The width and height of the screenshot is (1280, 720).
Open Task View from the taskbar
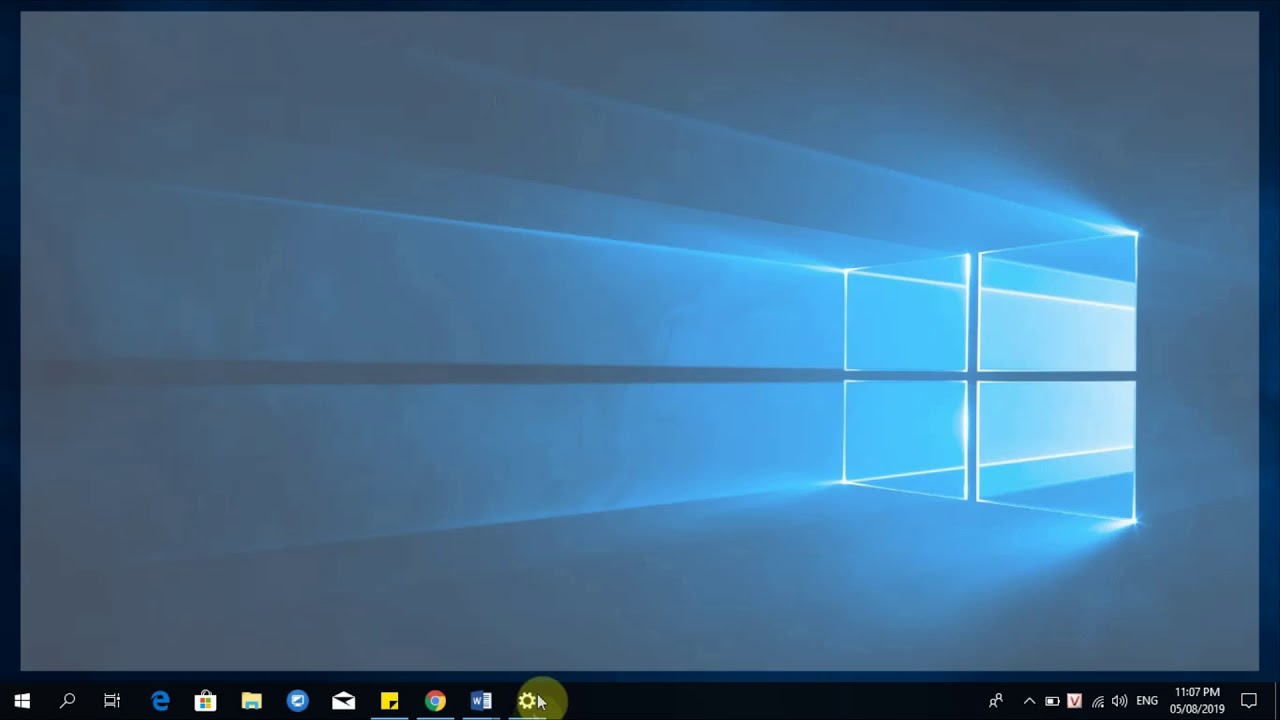point(112,701)
